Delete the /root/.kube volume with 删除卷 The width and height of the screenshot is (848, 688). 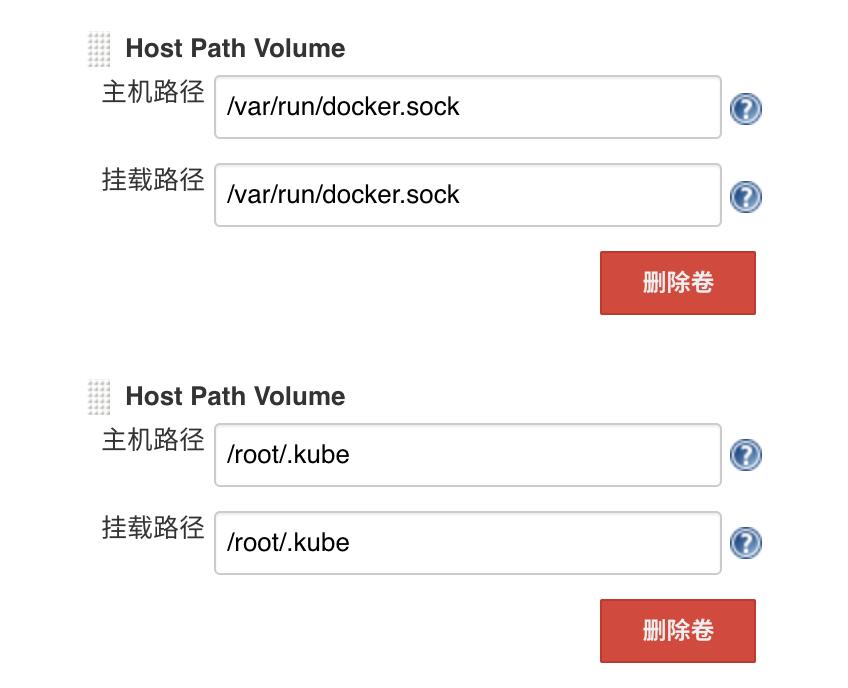point(678,631)
